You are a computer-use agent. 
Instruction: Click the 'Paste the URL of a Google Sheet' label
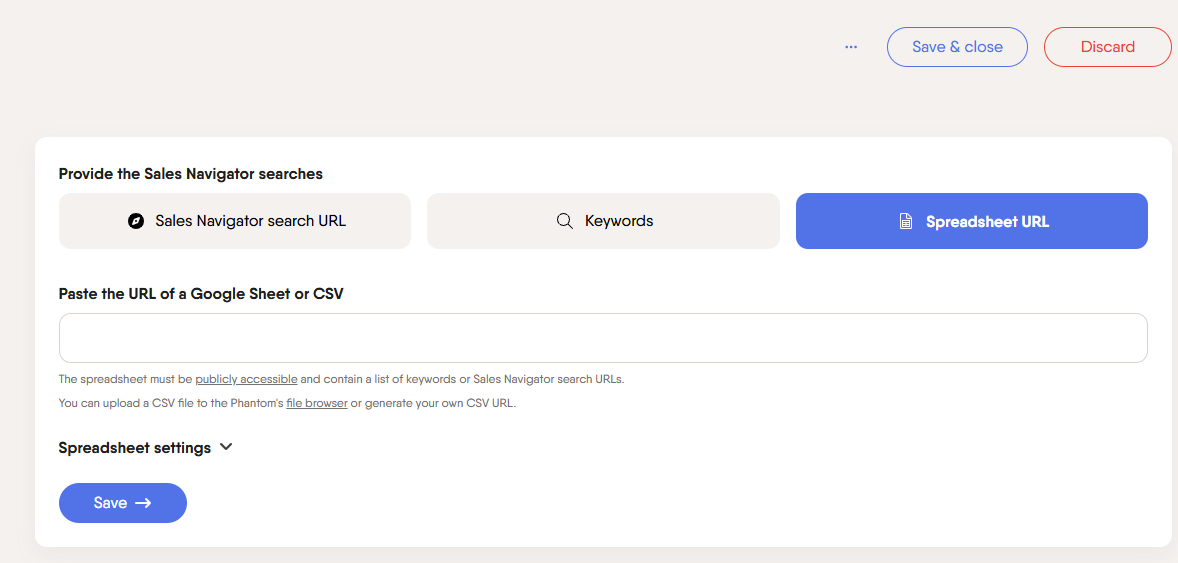coord(201,294)
